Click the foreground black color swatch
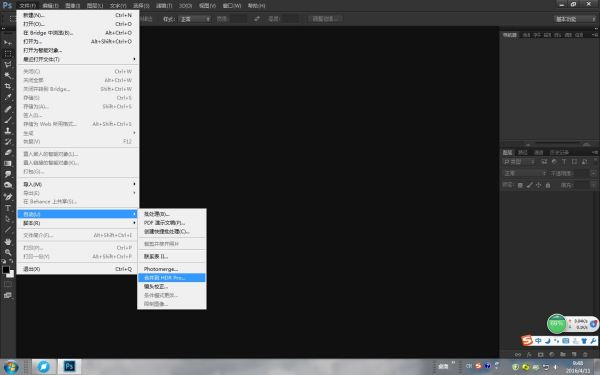The height and width of the screenshot is (375, 600). pos(6,270)
